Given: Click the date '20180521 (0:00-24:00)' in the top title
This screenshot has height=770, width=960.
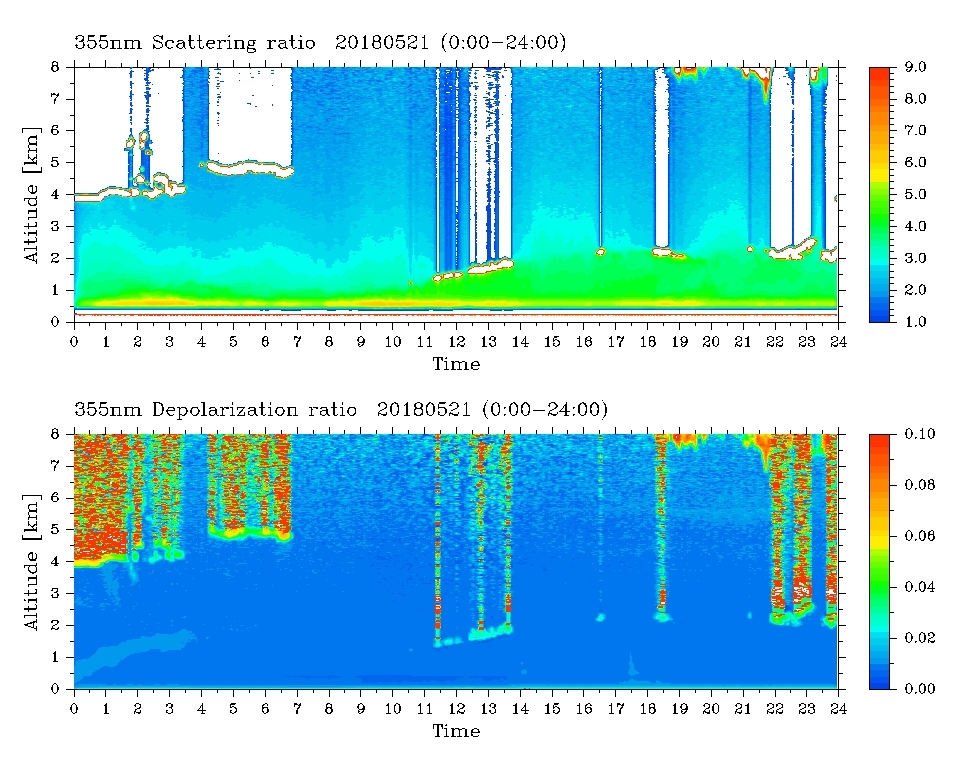Looking at the screenshot, I should click(x=451, y=42).
